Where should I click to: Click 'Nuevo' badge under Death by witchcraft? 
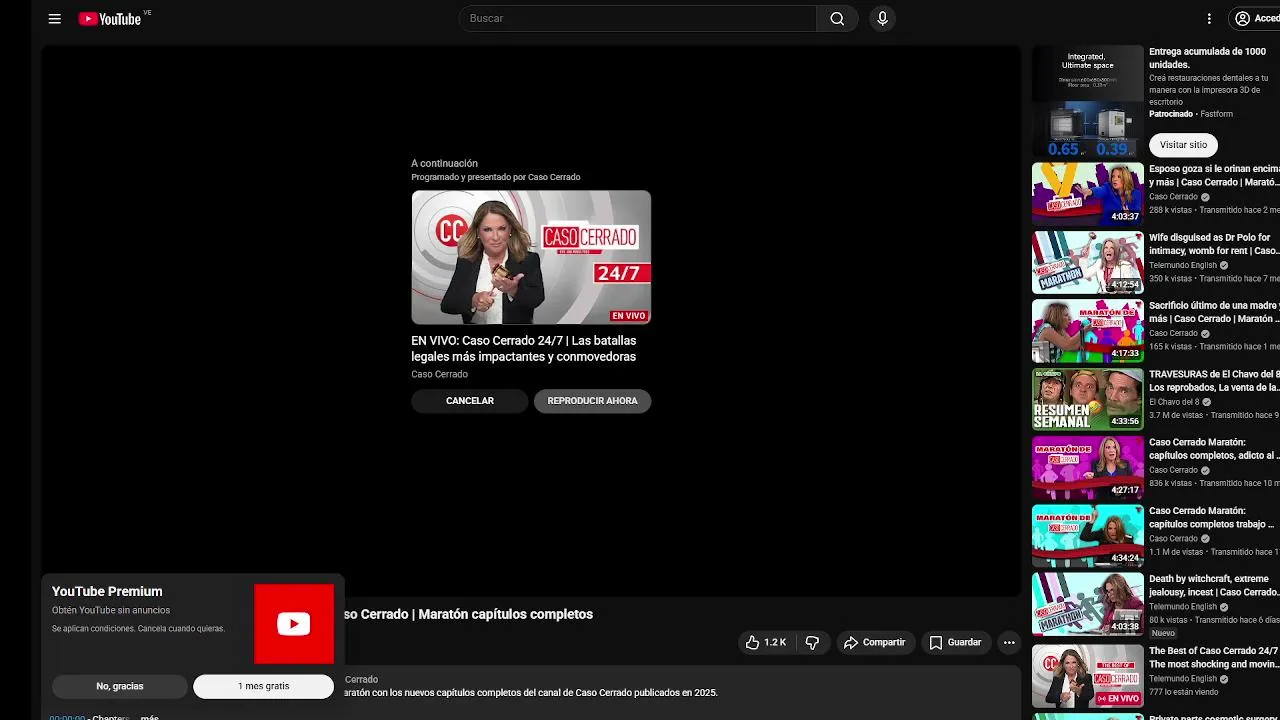[x=1163, y=633]
